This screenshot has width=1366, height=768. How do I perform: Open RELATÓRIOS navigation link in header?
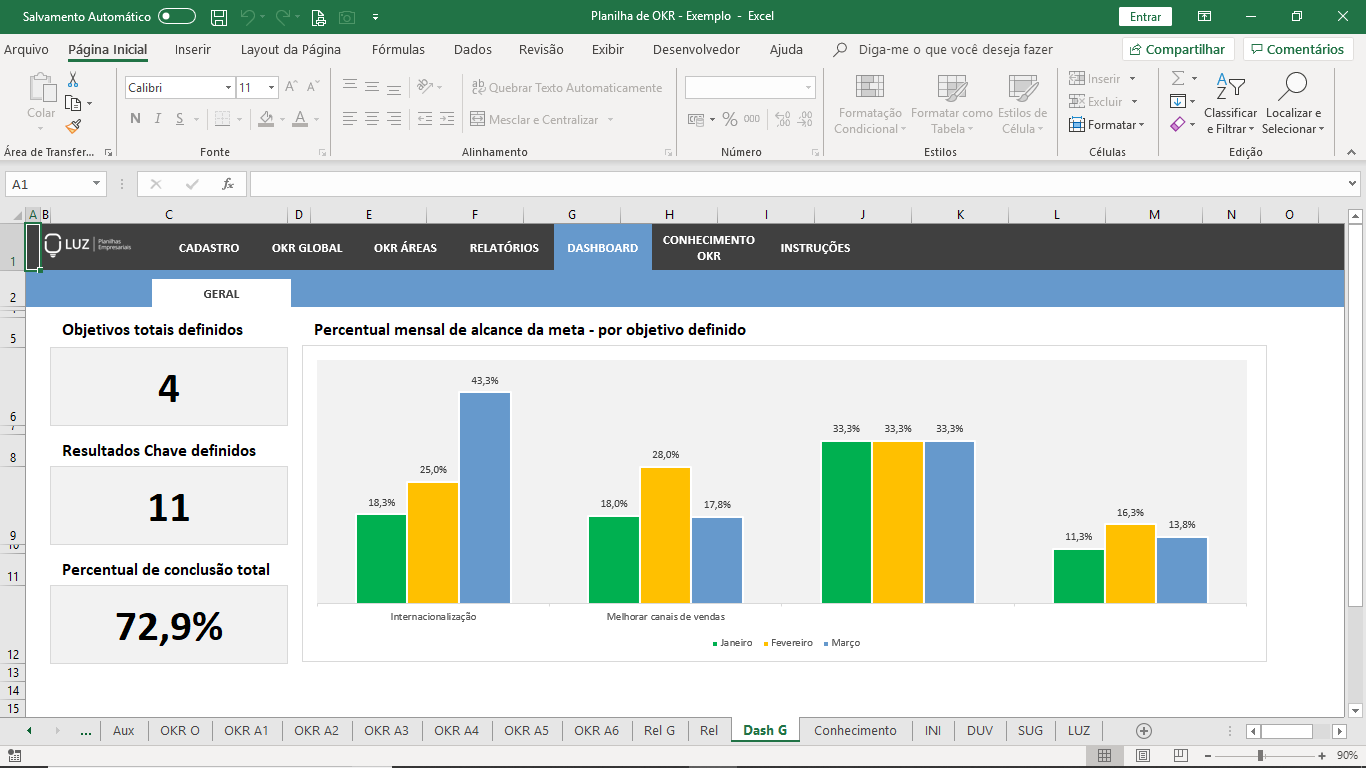point(504,248)
